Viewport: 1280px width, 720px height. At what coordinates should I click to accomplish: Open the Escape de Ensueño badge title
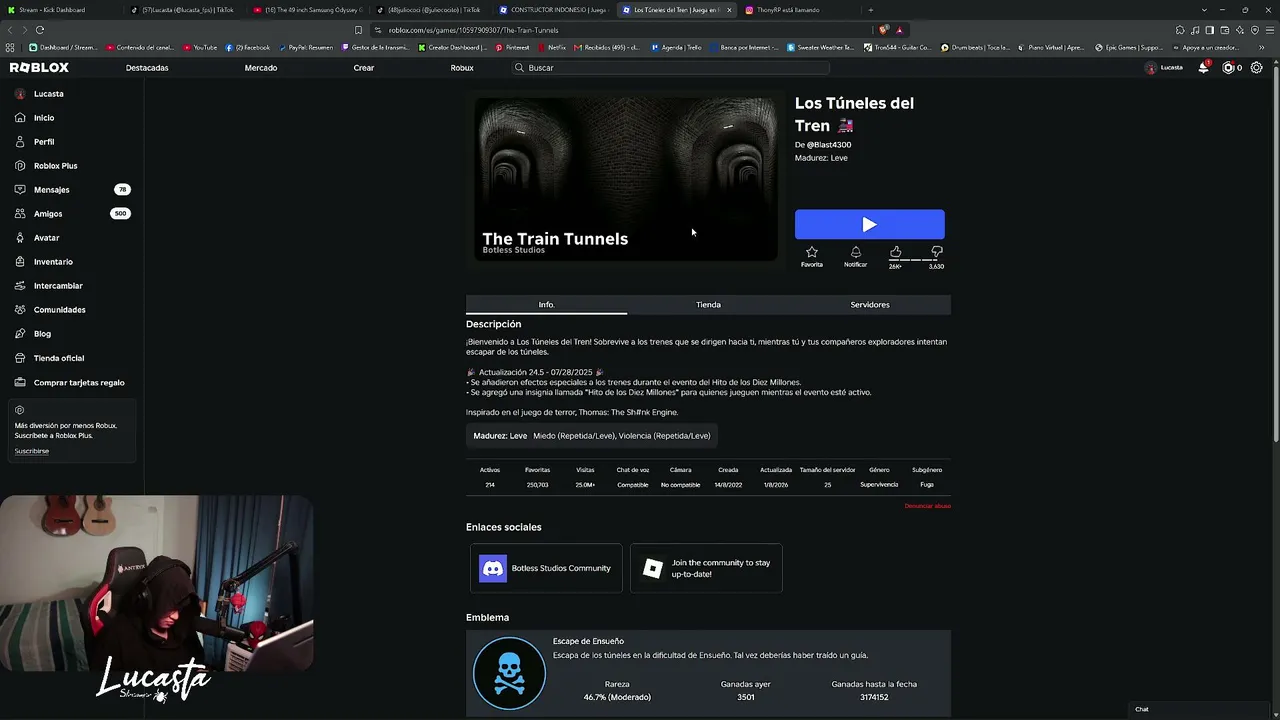tap(588, 641)
